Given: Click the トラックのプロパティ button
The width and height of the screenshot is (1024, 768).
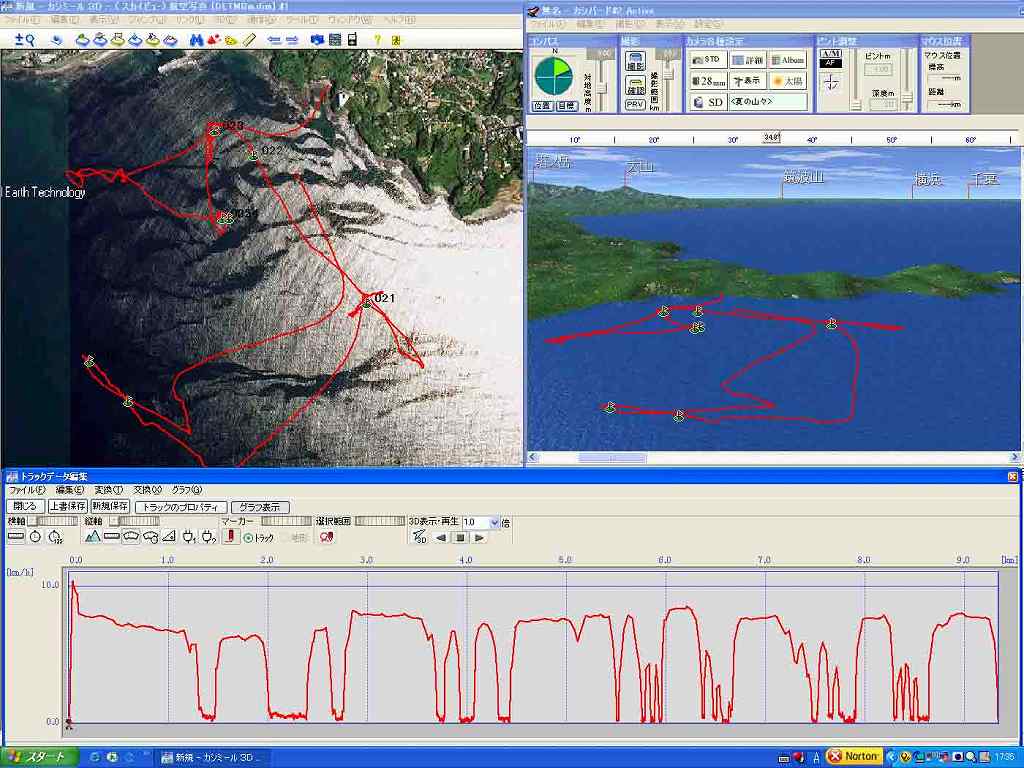Looking at the screenshot, I should [180, 507].
